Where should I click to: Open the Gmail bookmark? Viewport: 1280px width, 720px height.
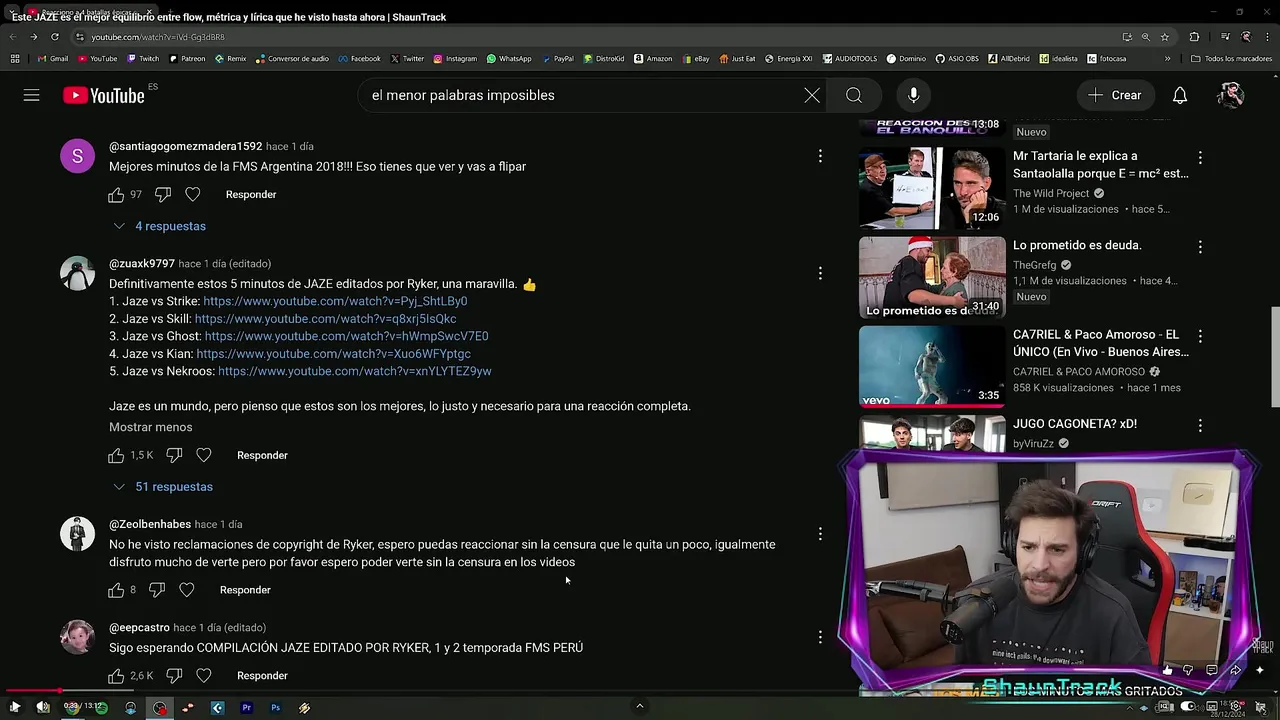[x=53, y=59]
